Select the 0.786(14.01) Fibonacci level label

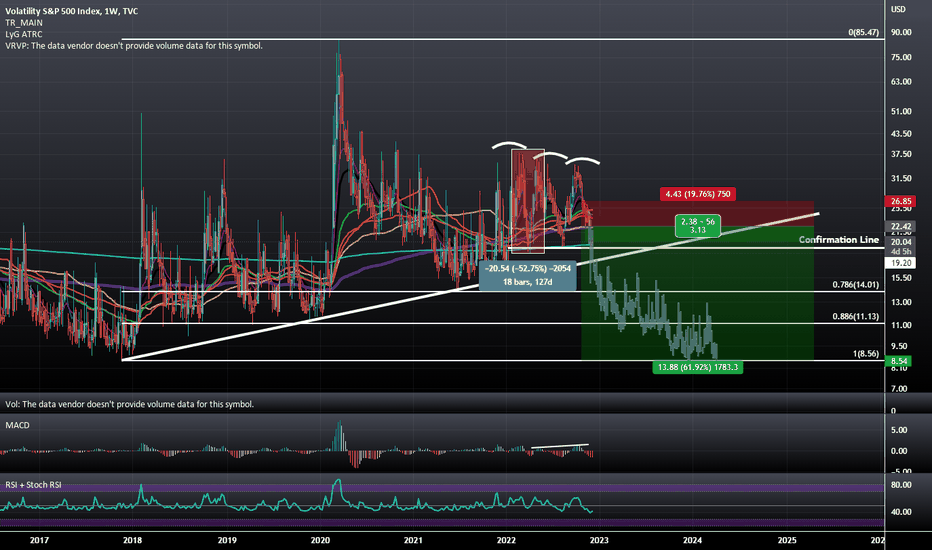(855, 285)
